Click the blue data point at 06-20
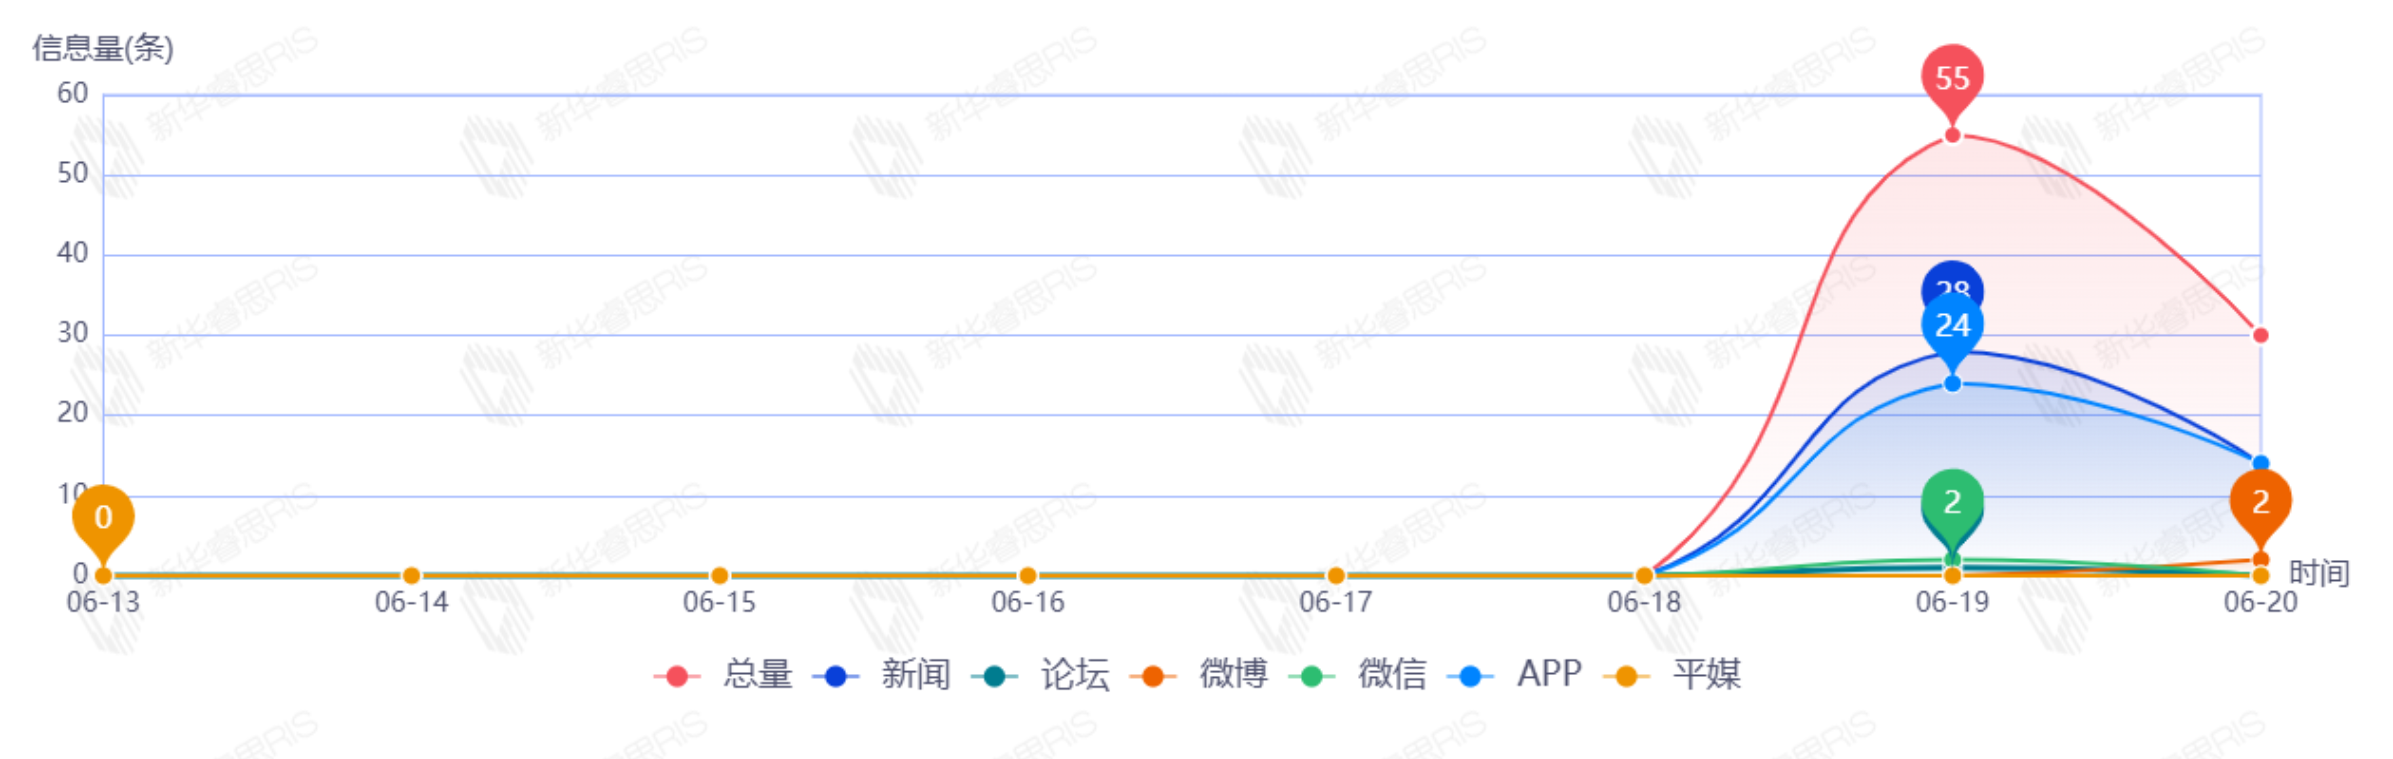The height and width of the screenshot is (759, 2393). (2260, 463)
